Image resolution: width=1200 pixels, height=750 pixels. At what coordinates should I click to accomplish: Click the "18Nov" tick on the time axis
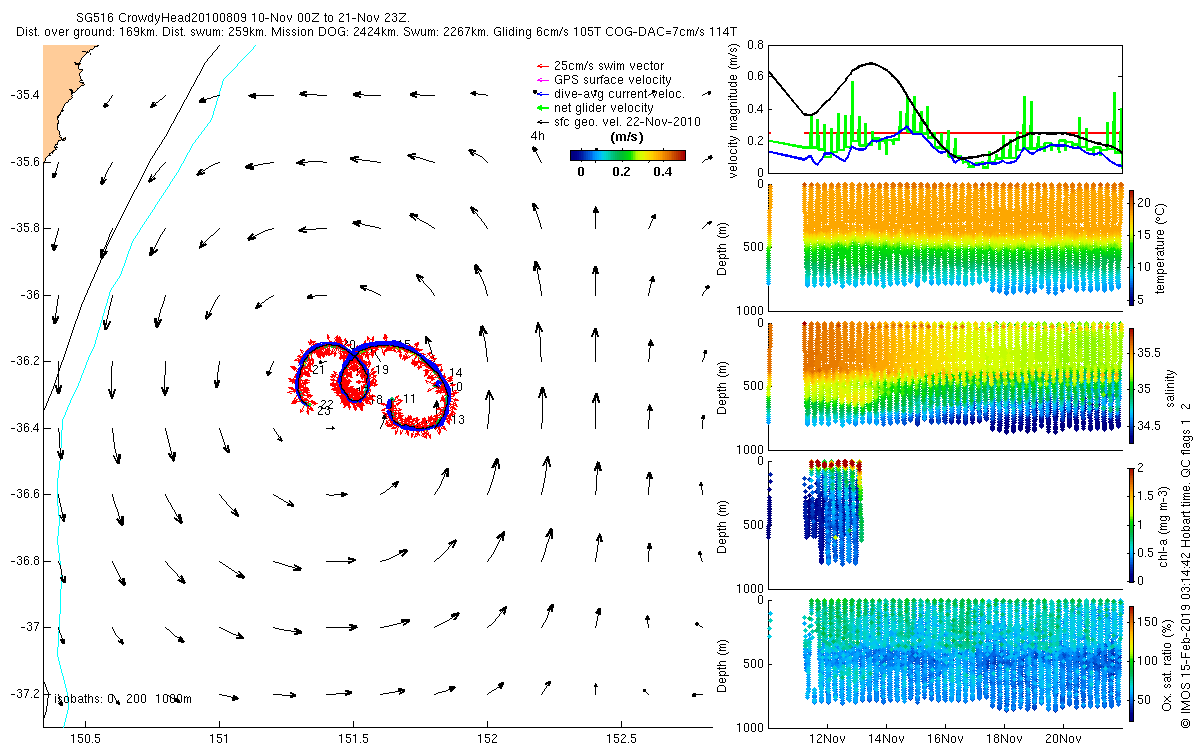click(1004, 739)
